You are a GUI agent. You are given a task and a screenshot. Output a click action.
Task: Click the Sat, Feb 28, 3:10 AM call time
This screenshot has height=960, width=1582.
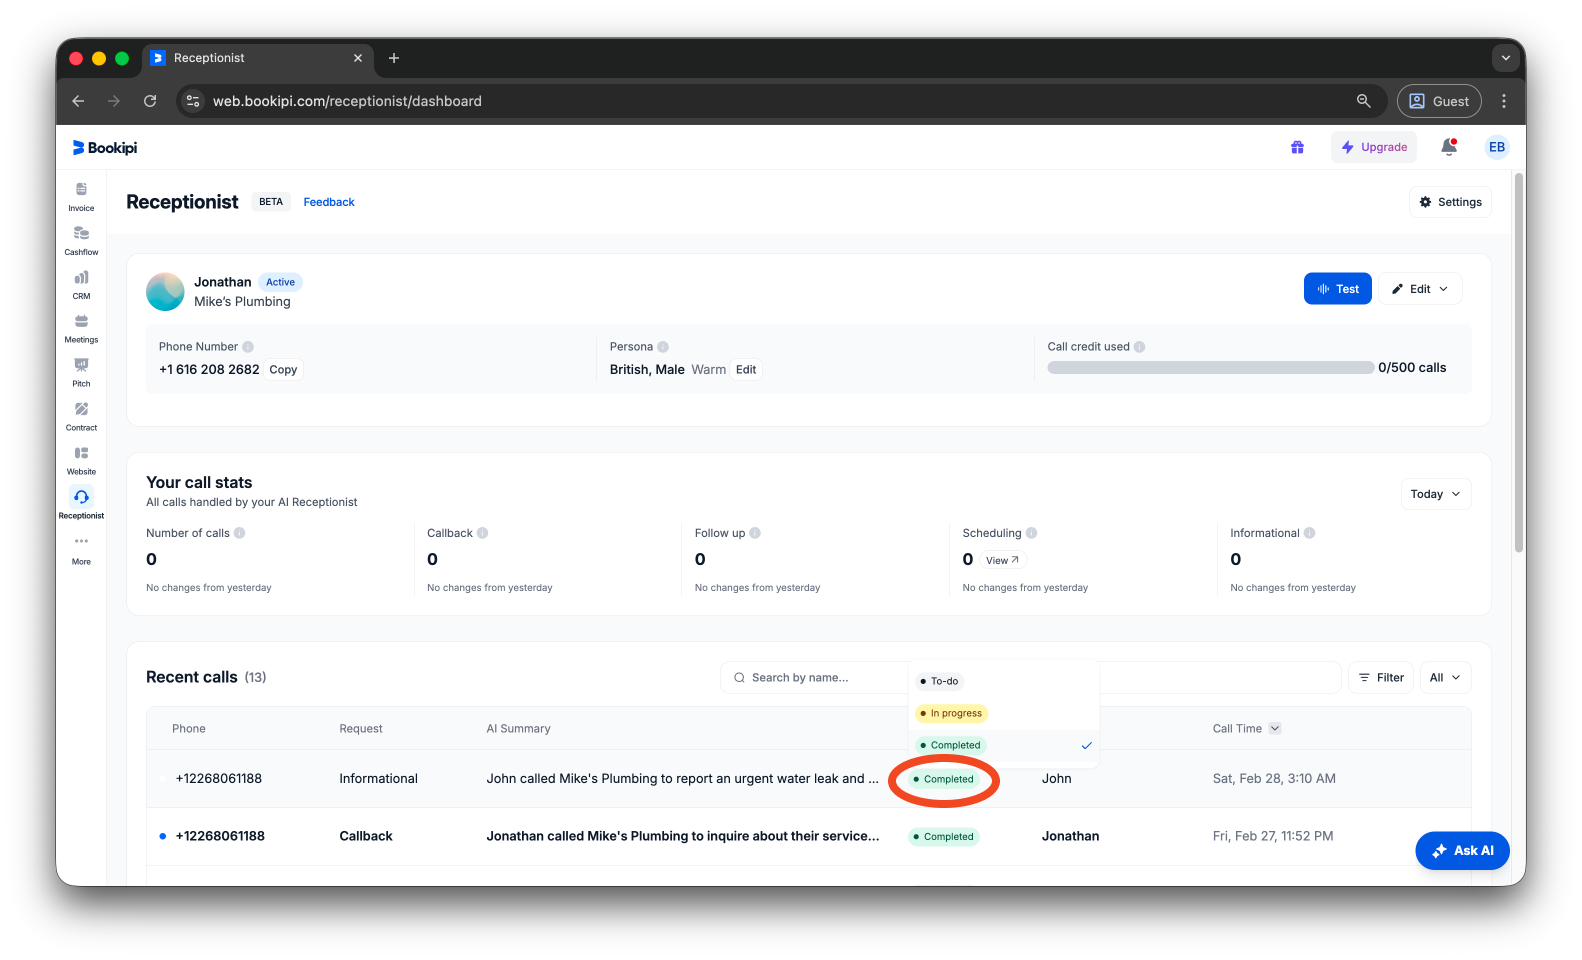coord(1273,779)
